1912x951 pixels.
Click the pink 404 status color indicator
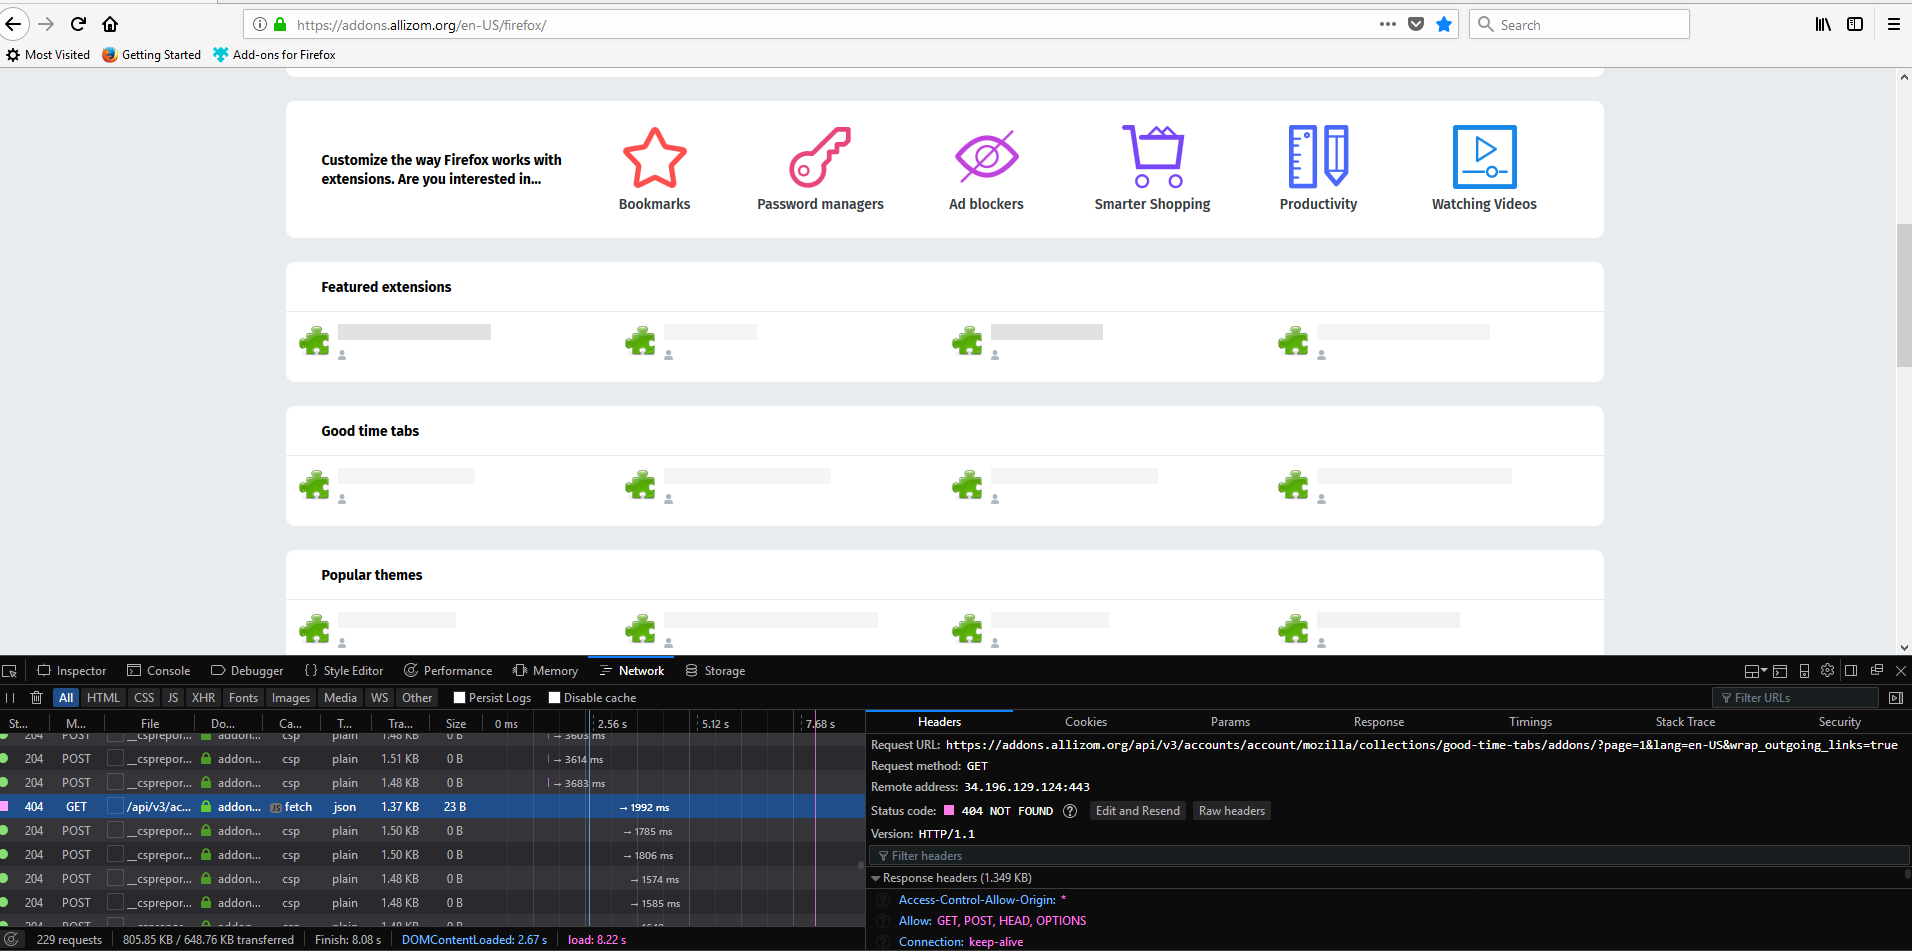click(949, 811)
